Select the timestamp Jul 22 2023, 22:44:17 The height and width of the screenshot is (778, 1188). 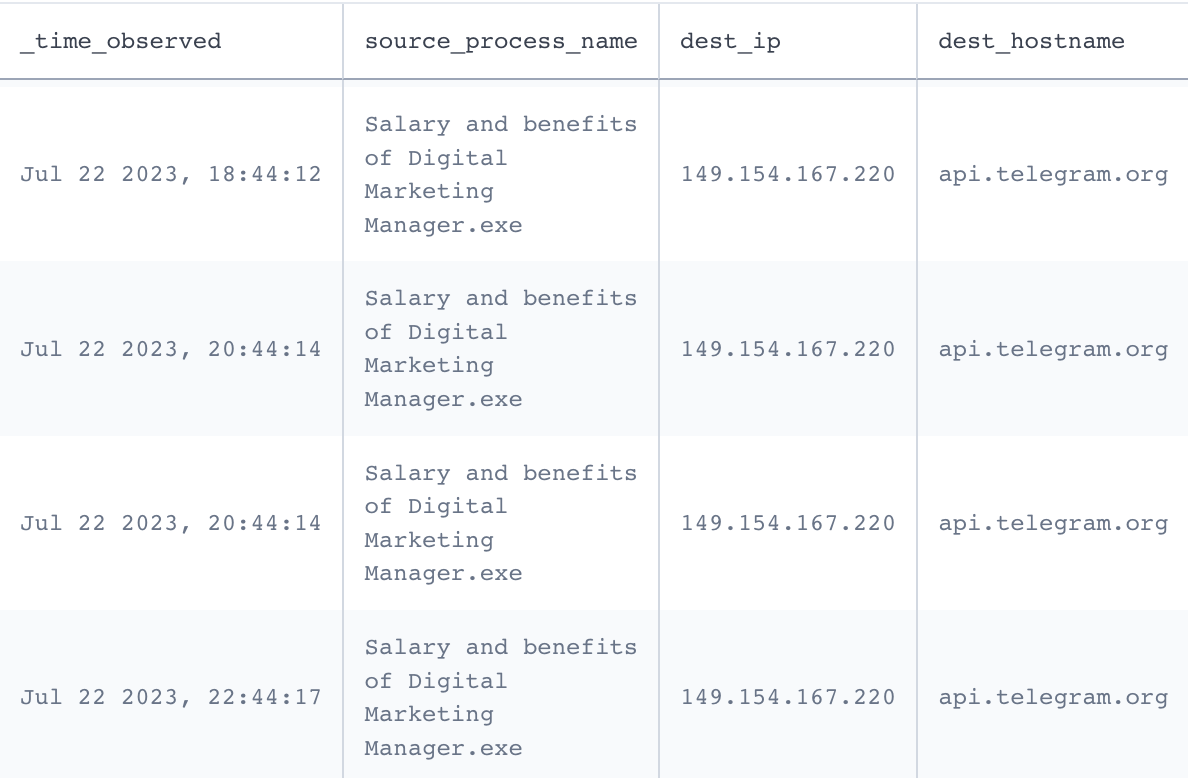[170, 697]
